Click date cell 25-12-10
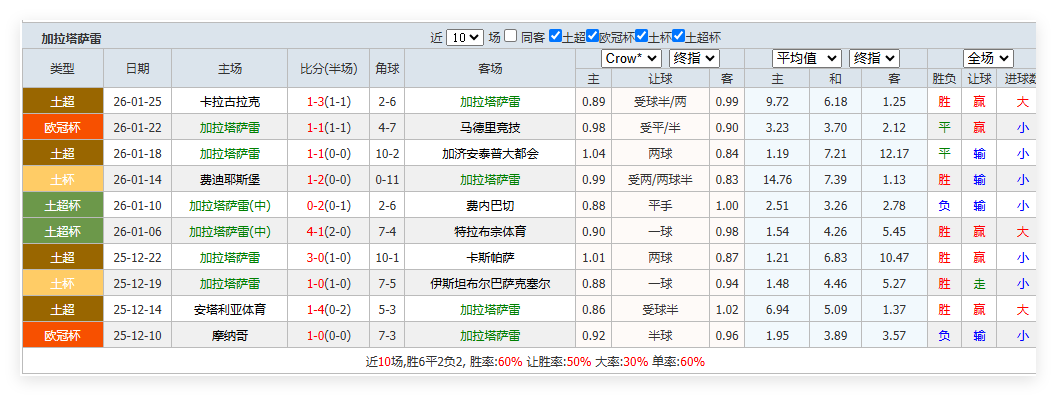This screenshot has height=396, width=1056. click(x=137, y=335)
